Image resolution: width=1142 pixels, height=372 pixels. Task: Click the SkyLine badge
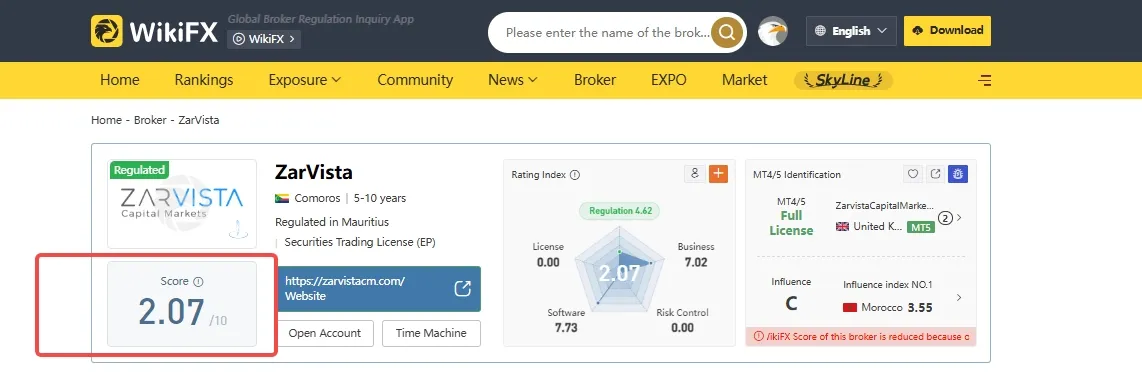(843, 80)
